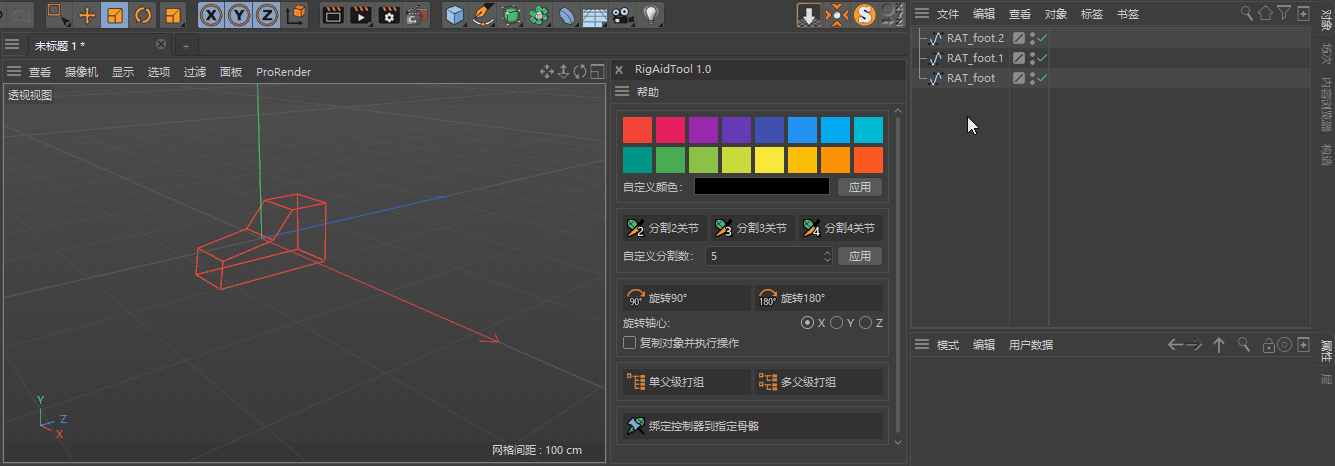1335x466 pixels.
Task: Select Y rotation axis radio
Action: pos(836,323)
